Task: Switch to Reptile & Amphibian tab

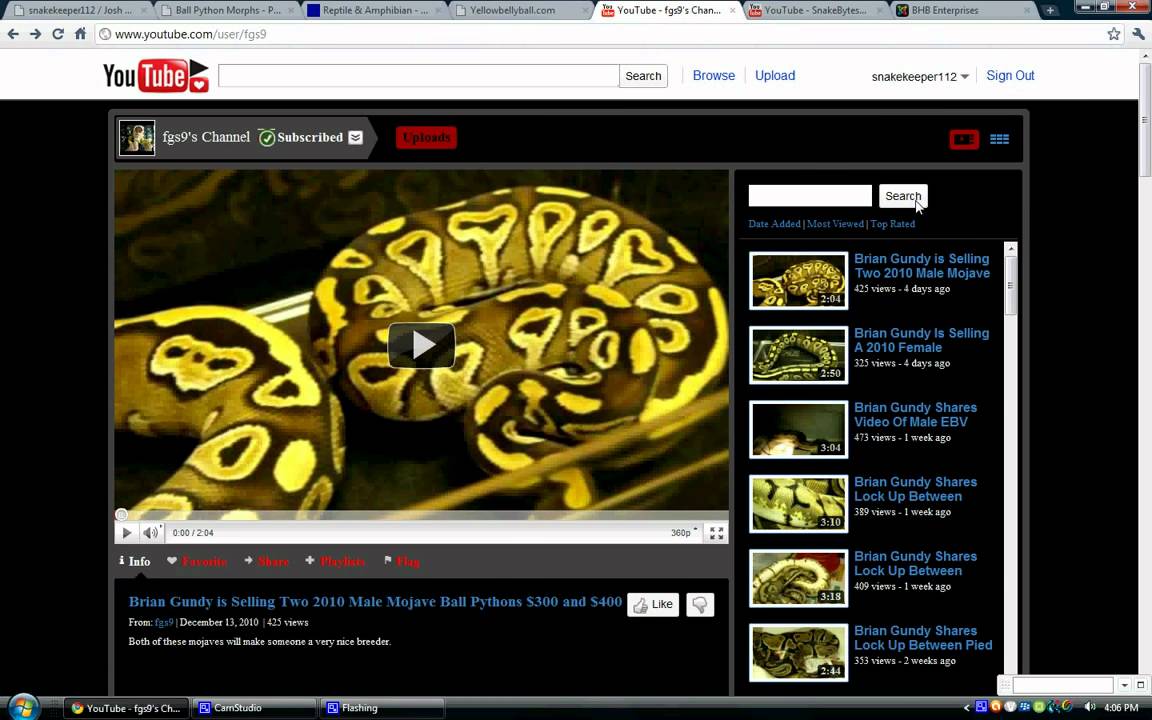Action: [x=373, y=10]
